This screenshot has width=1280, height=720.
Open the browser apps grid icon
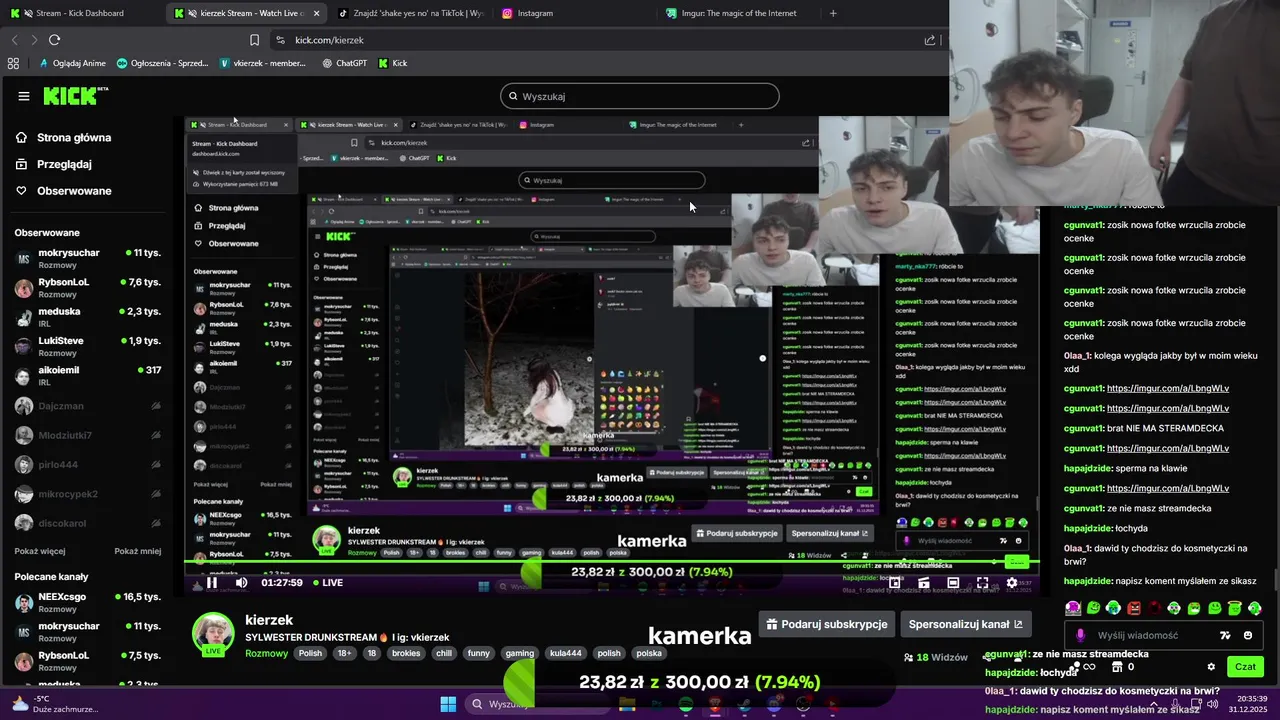[13, 63]
